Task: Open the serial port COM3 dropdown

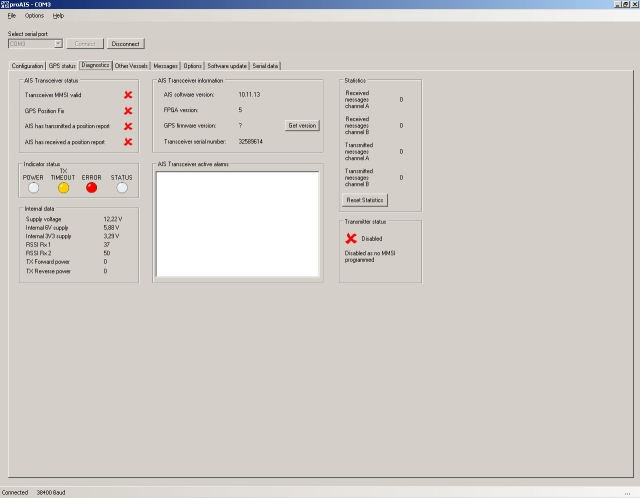Action: pyautogui.click(x=58, y=44)
